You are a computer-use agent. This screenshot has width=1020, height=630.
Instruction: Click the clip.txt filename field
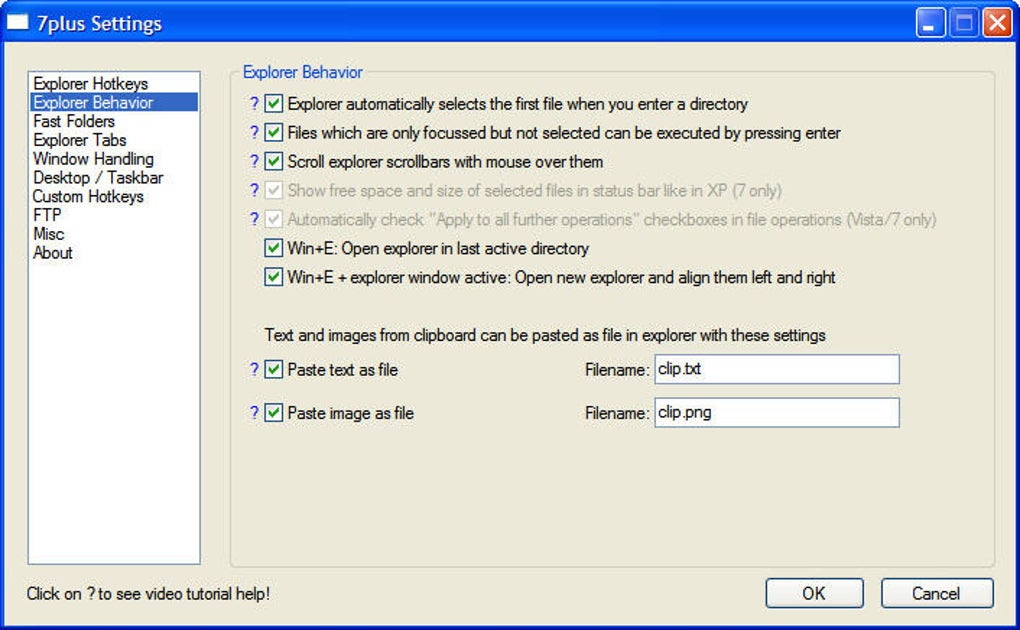click(776, 369)
